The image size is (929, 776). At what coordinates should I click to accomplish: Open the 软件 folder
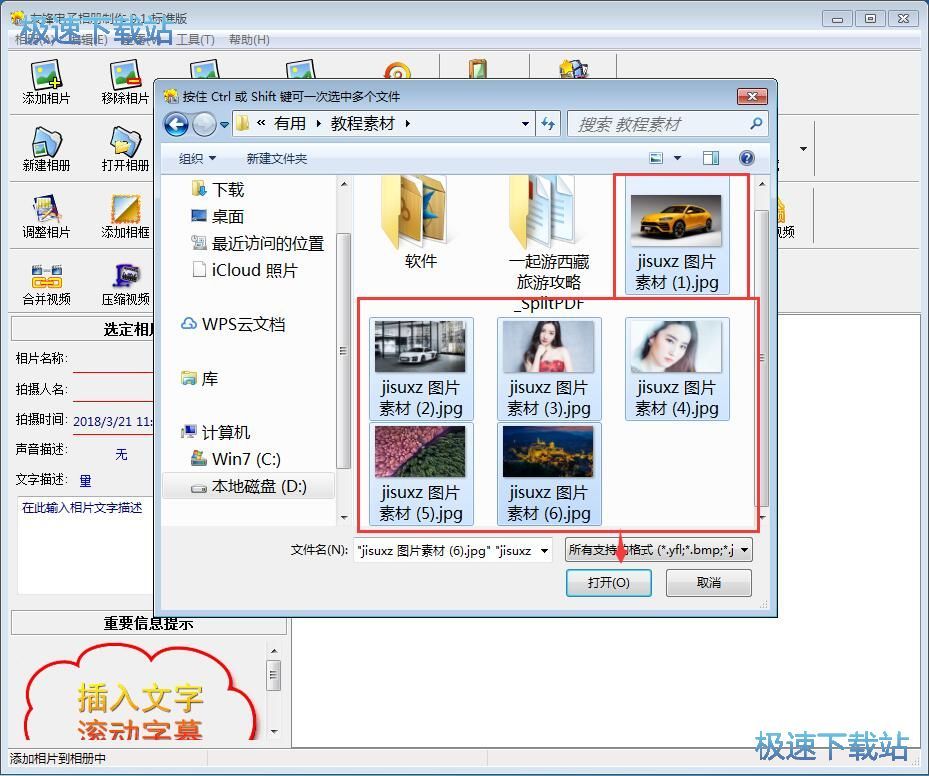[421, 223]
